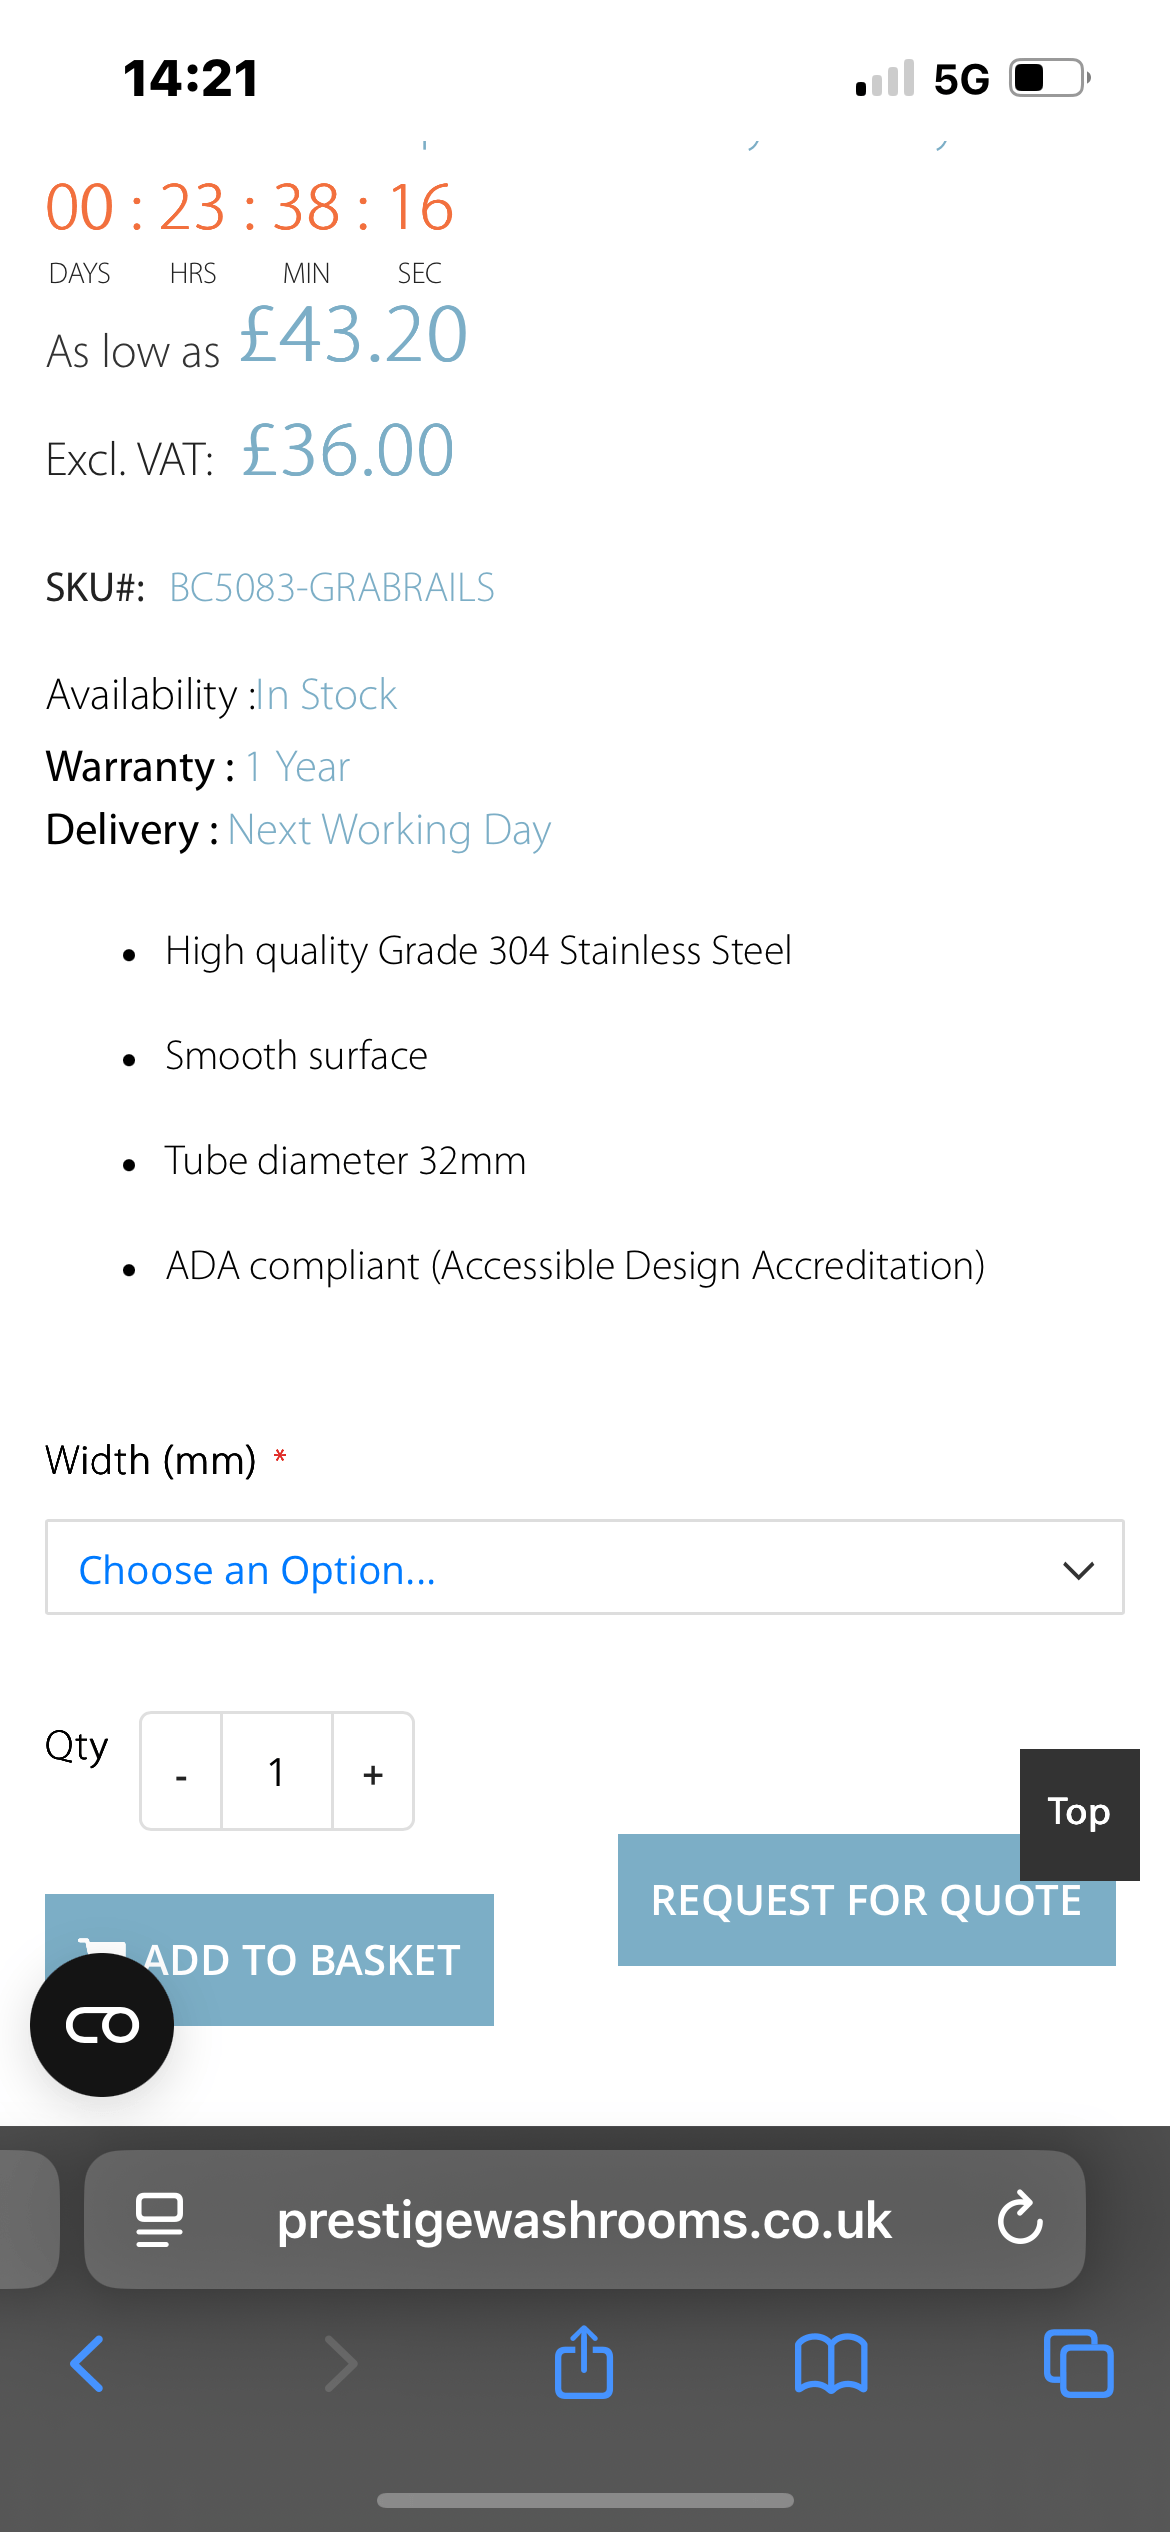The height and width of the screenshot is (2532, 1170).
Task: Tap the home indicator bar
Action: (585, 2500)
